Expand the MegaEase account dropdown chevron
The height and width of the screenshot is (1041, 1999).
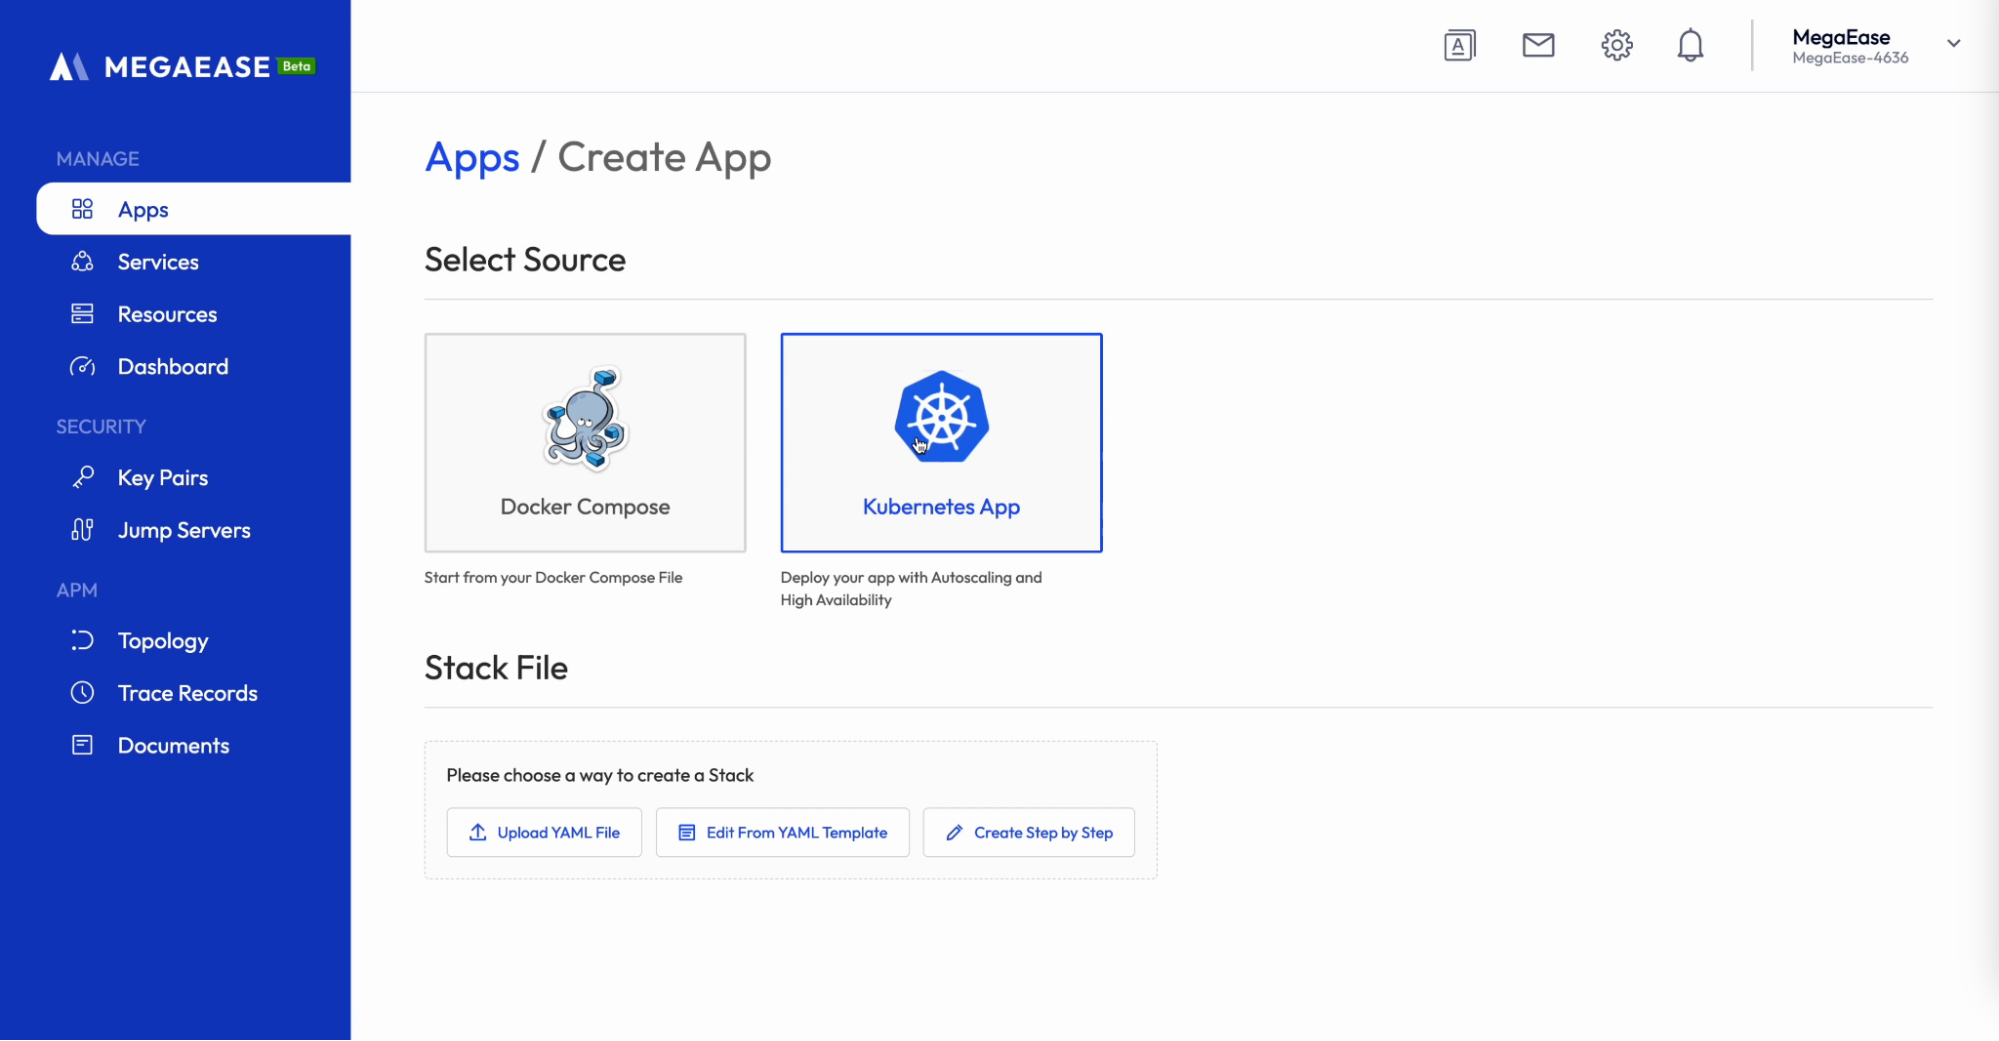click(x=1953, y=44)
